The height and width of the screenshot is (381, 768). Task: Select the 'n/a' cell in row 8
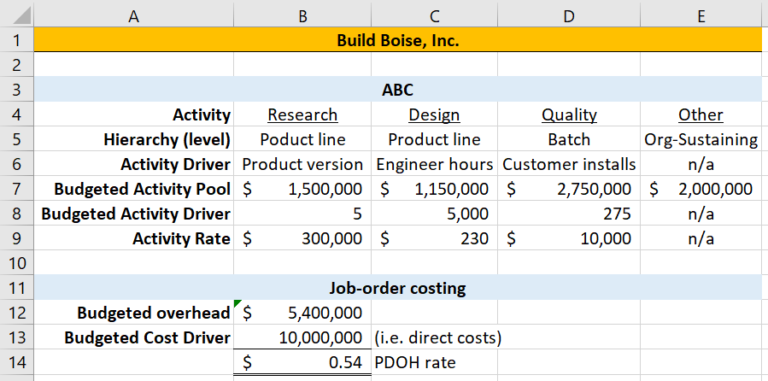point(701,214)
